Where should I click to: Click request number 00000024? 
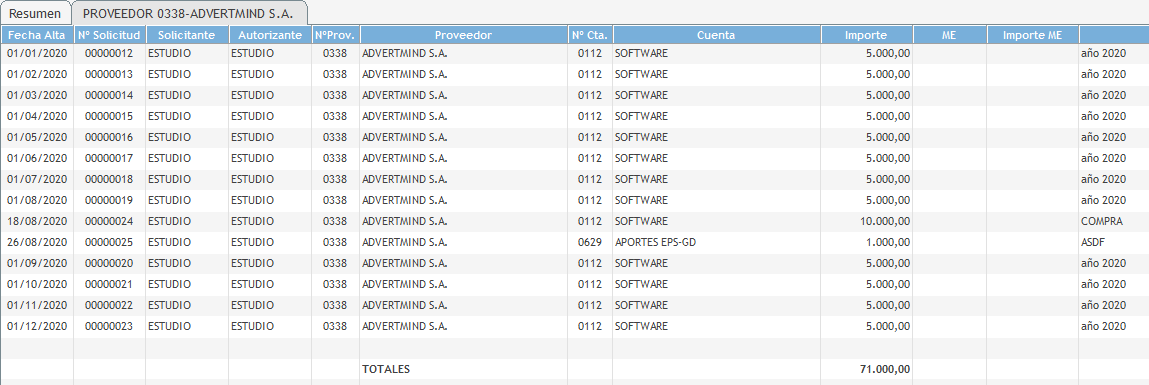click(109, 221)
